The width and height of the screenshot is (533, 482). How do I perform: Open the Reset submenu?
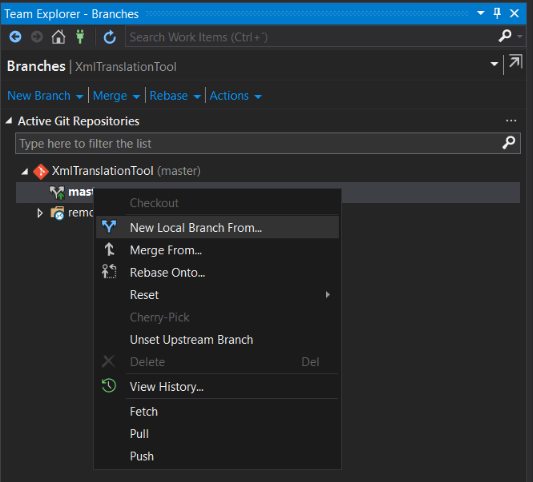(x=218, y=295)
